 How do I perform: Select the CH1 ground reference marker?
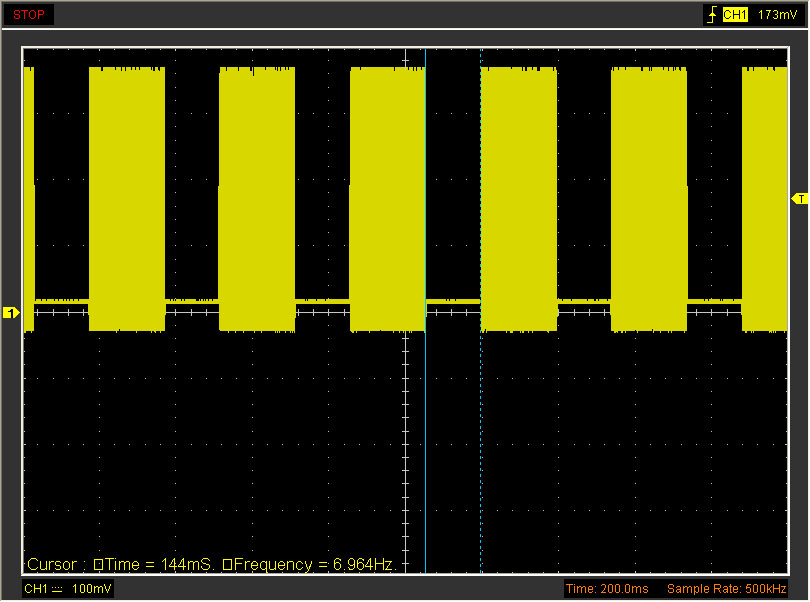point(11,313)
